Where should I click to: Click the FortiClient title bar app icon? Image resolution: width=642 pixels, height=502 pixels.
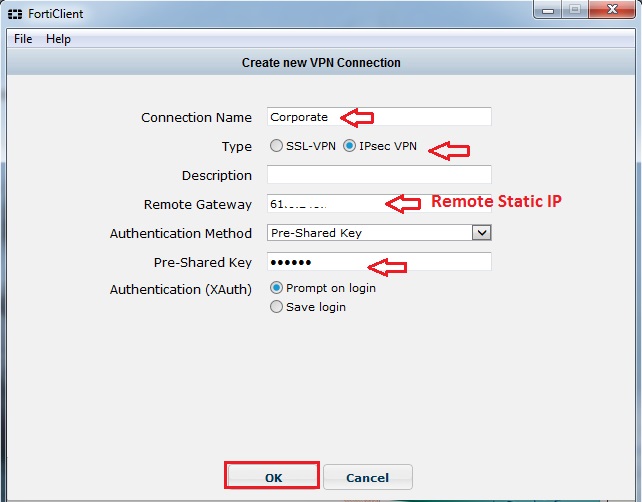click(15, 14)
